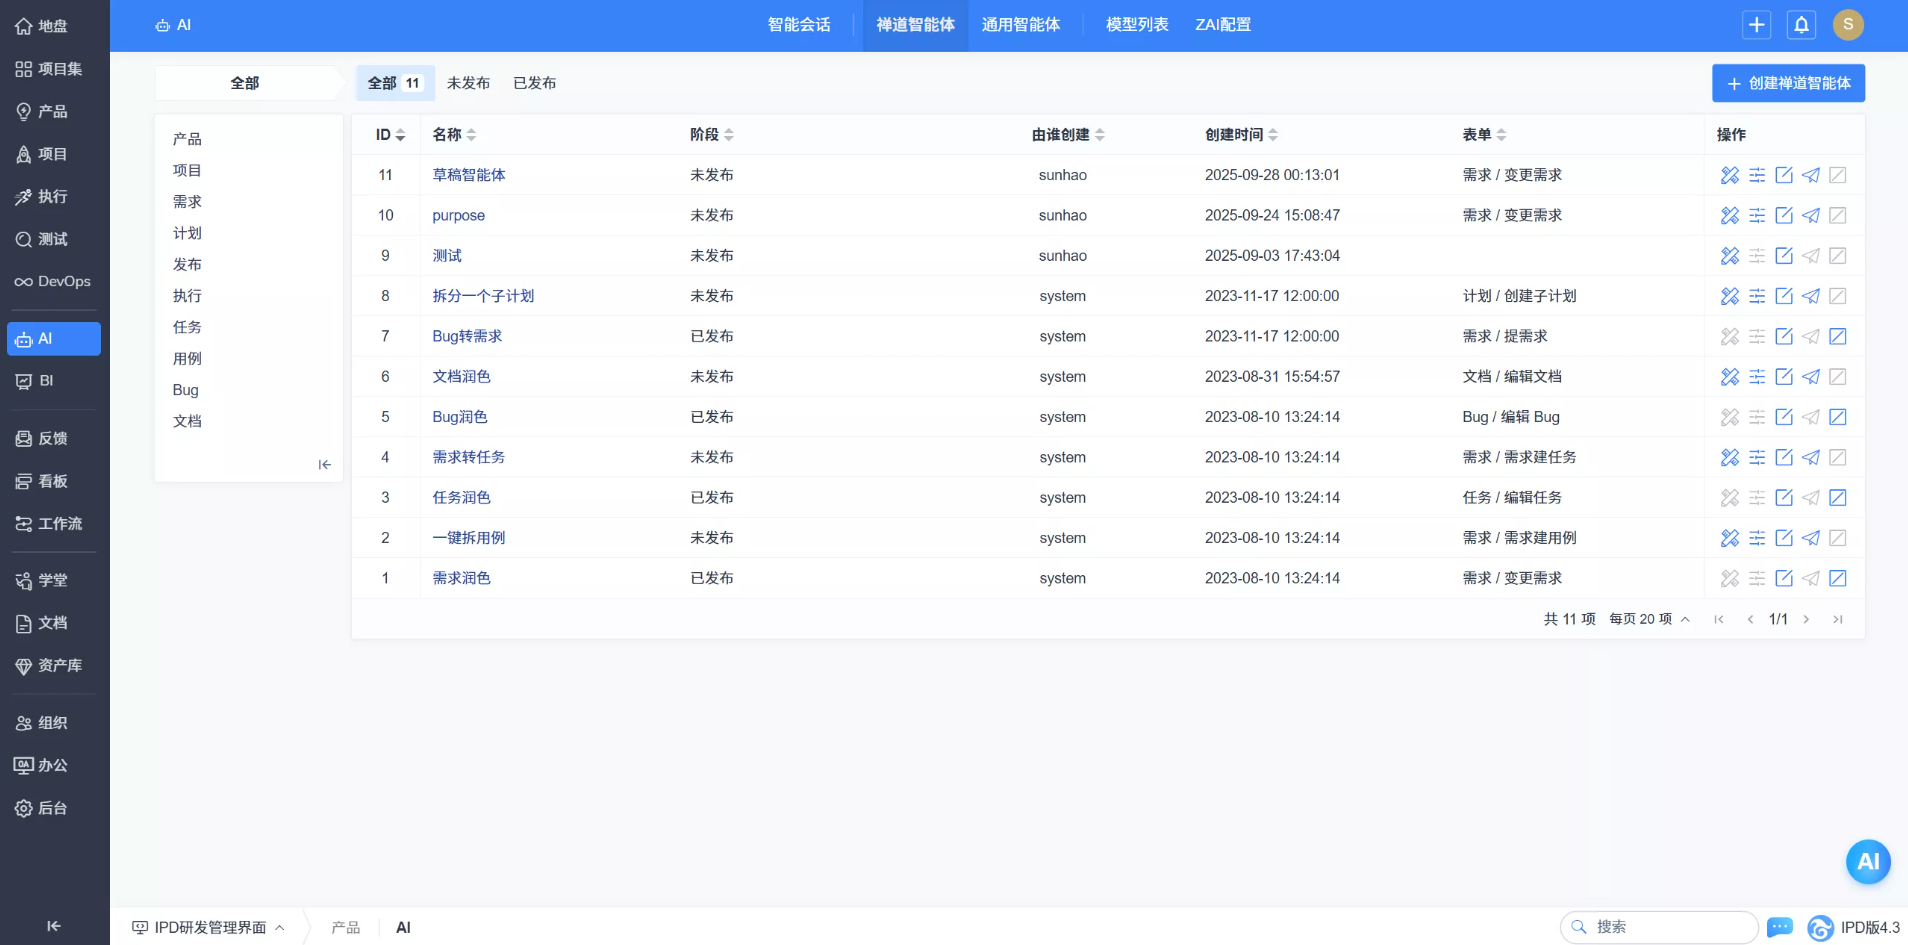Switch to the 通用智能体 tab
Viewport: 1908px width, 945px height.
(x=1022, y=24)
